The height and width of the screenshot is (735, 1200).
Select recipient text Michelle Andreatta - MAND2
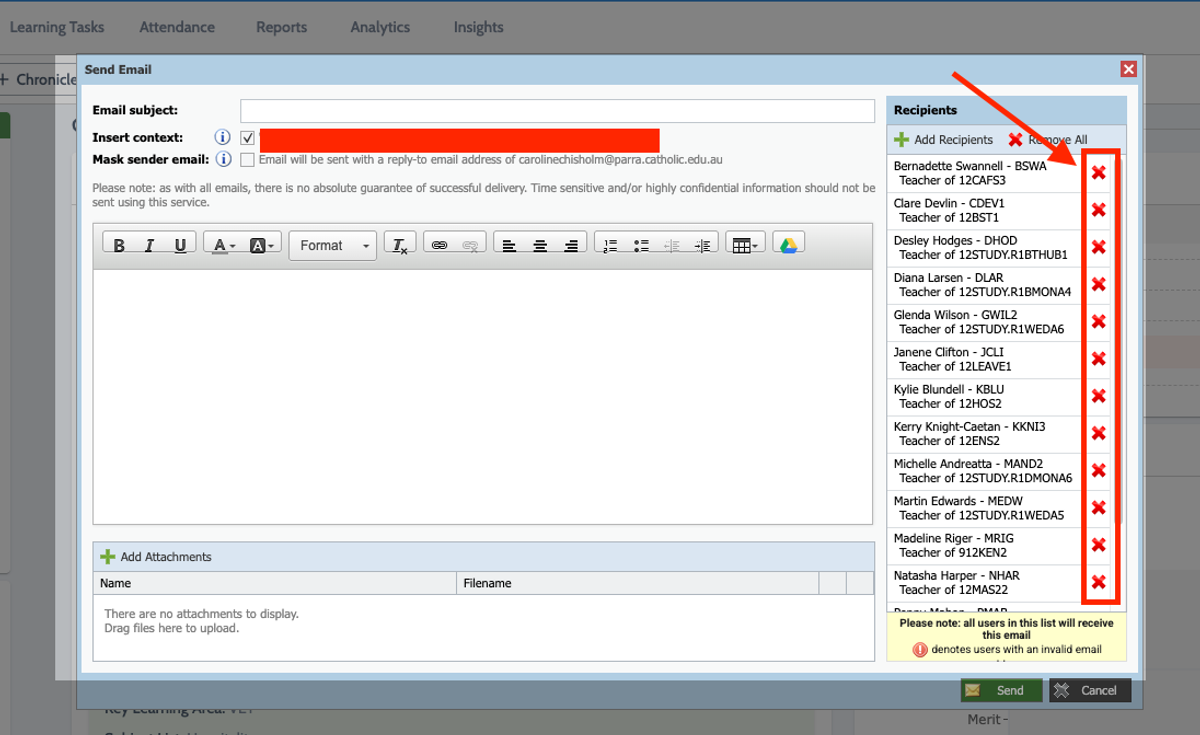[x=968, y=464]
